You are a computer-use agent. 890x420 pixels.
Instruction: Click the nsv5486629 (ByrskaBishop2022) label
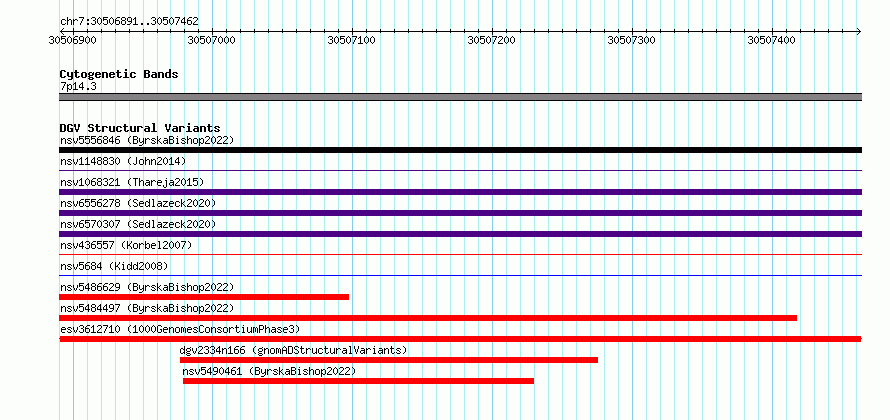point(147,287)
